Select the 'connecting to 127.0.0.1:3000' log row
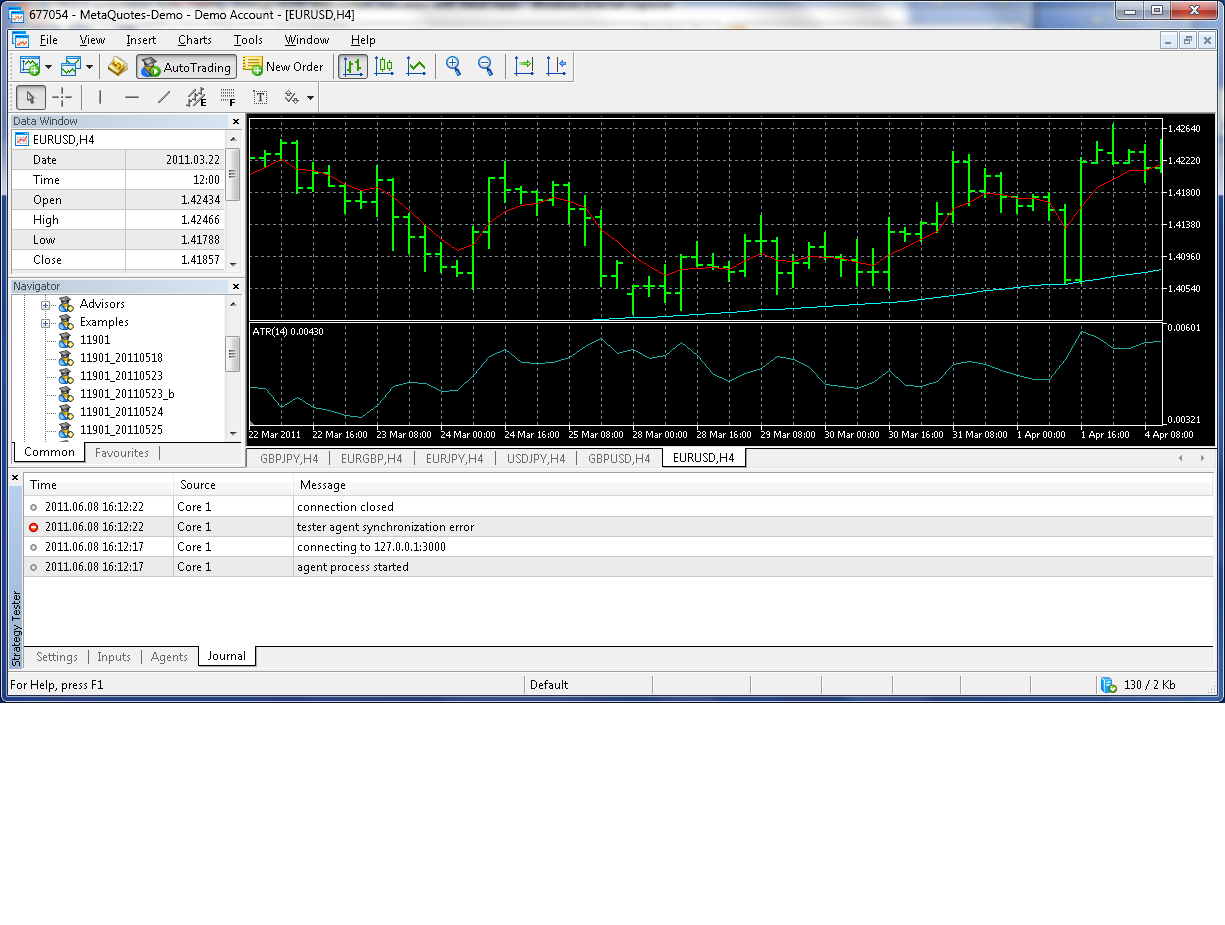This screenshot has height=925, width=1225. point(618,547)
